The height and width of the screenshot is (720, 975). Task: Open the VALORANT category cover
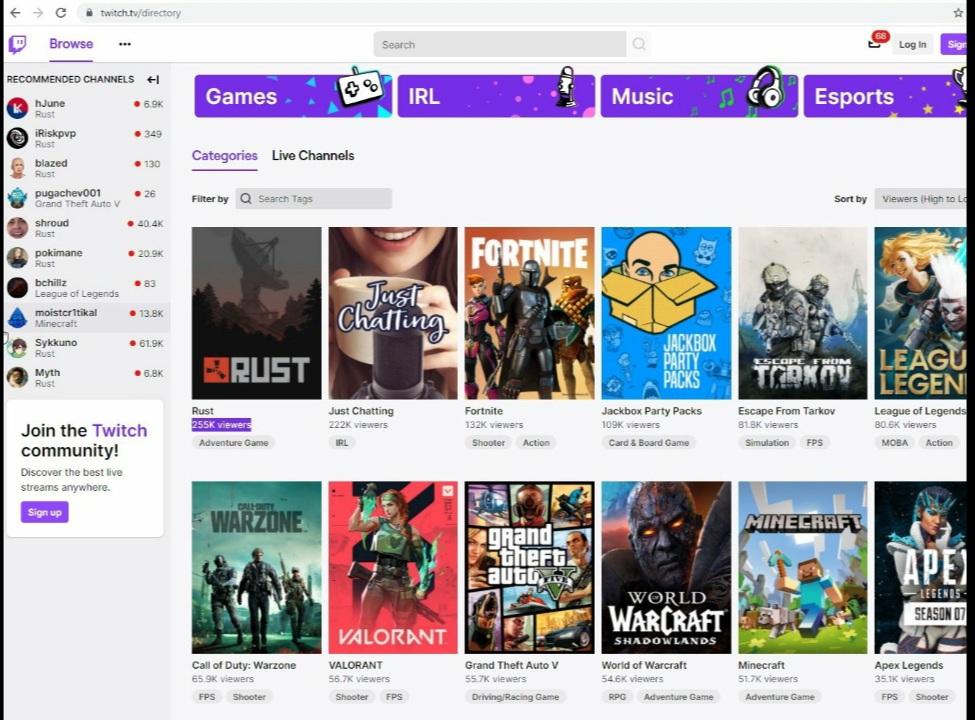tap(392, 567)
